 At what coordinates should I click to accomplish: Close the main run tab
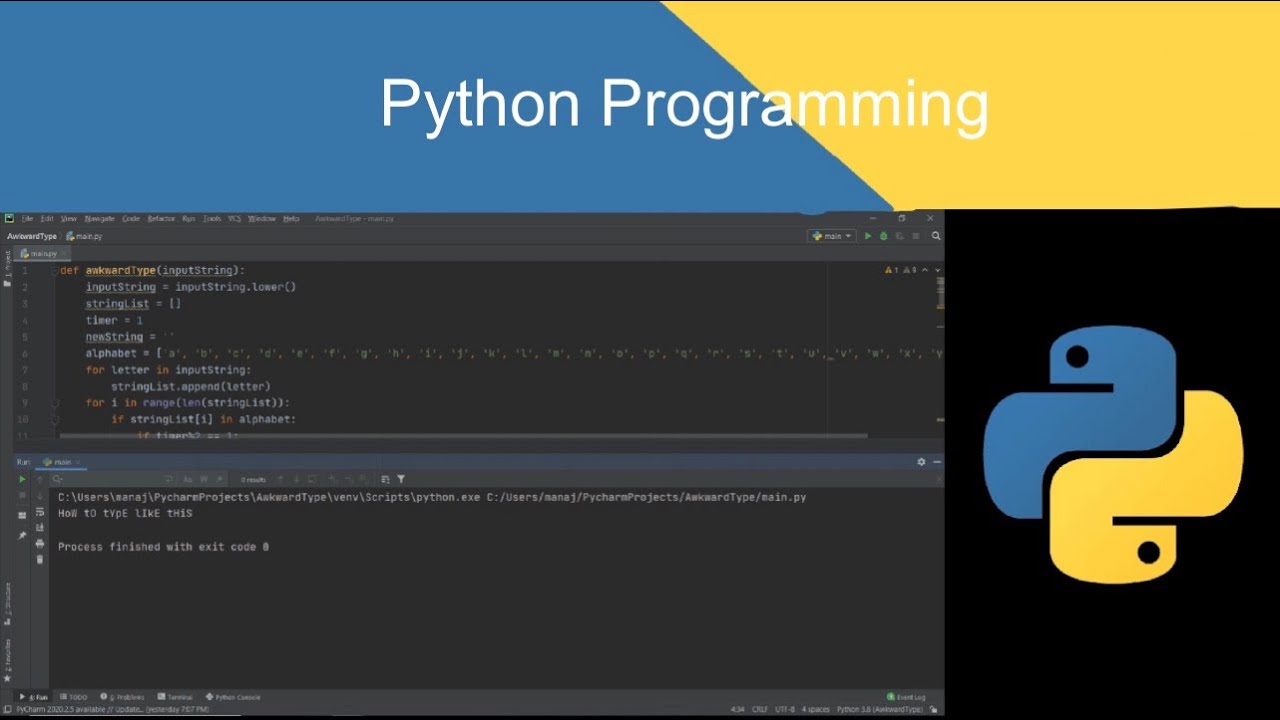pos(78,462)
